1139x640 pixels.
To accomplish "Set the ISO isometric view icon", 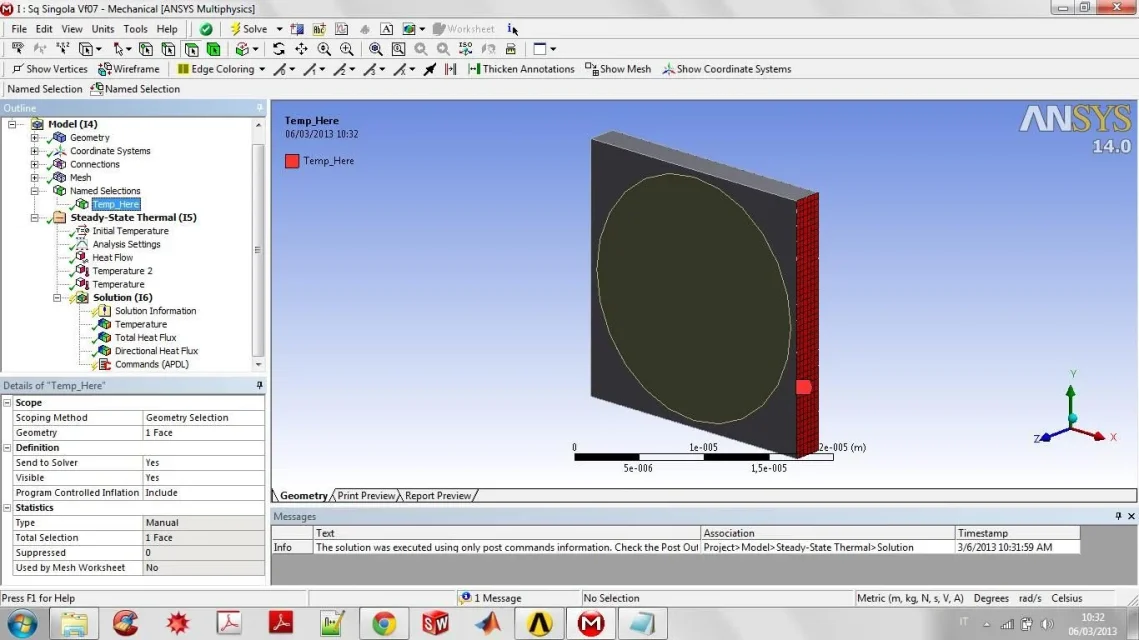I will [466, 49].
